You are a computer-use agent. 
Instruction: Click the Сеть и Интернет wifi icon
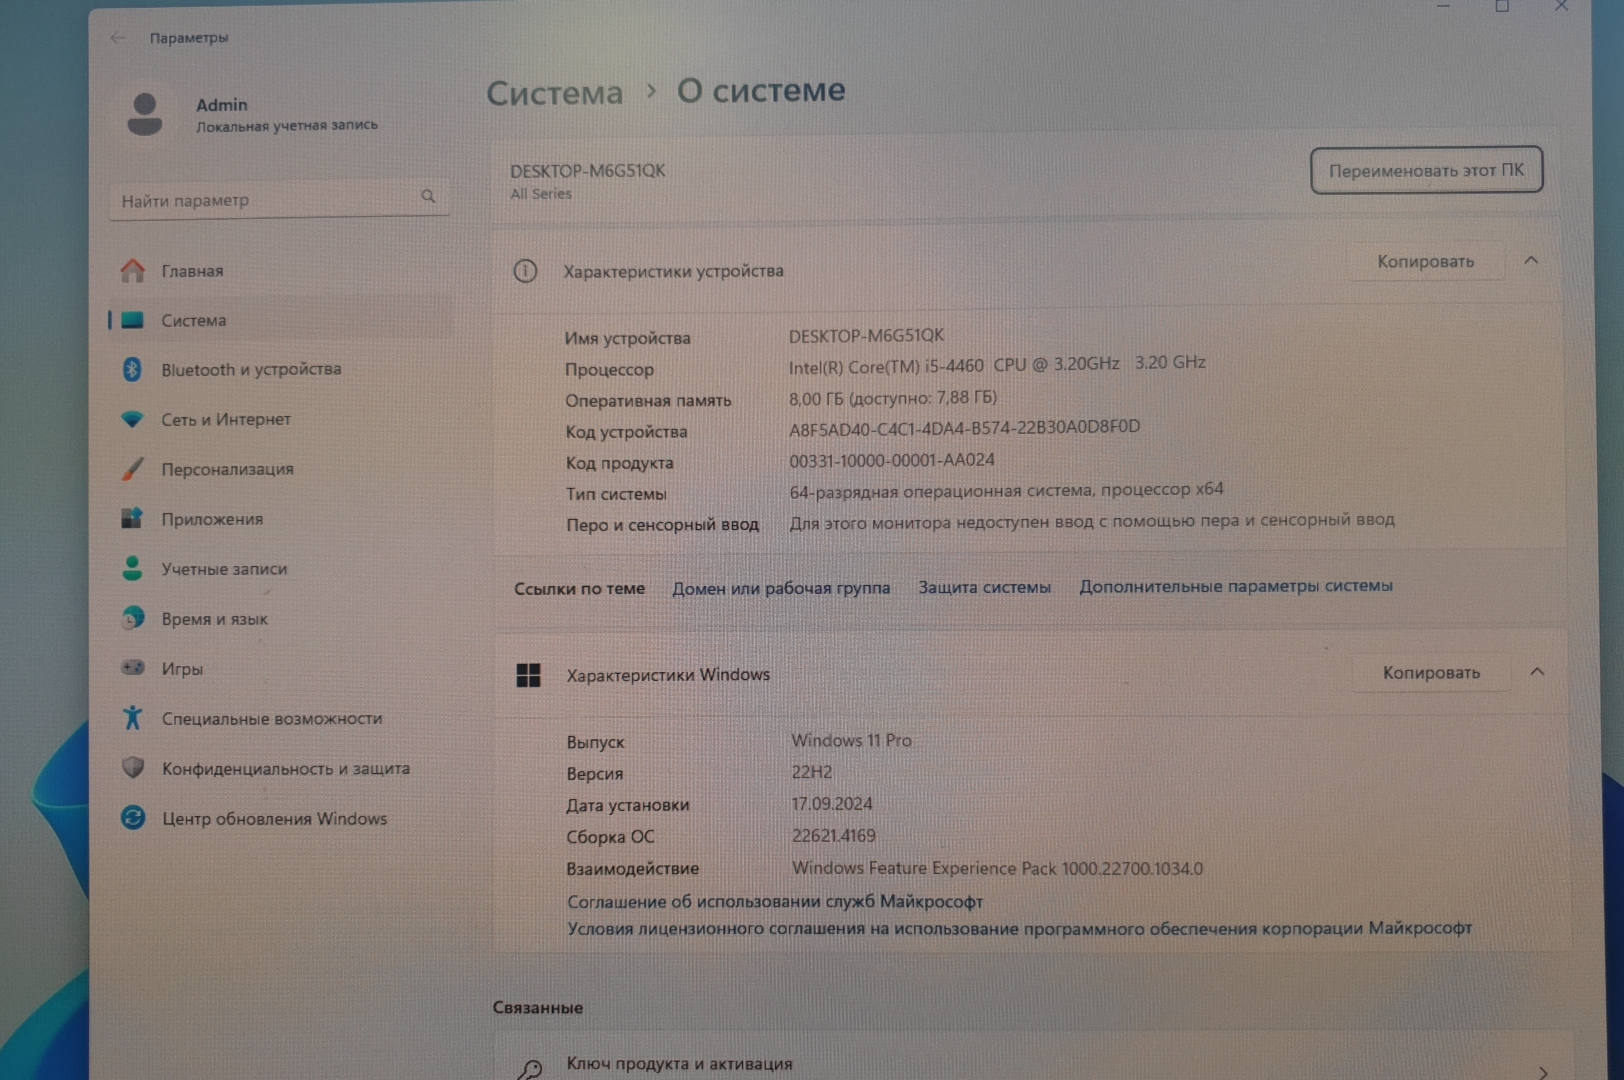(x=132, y=419)
